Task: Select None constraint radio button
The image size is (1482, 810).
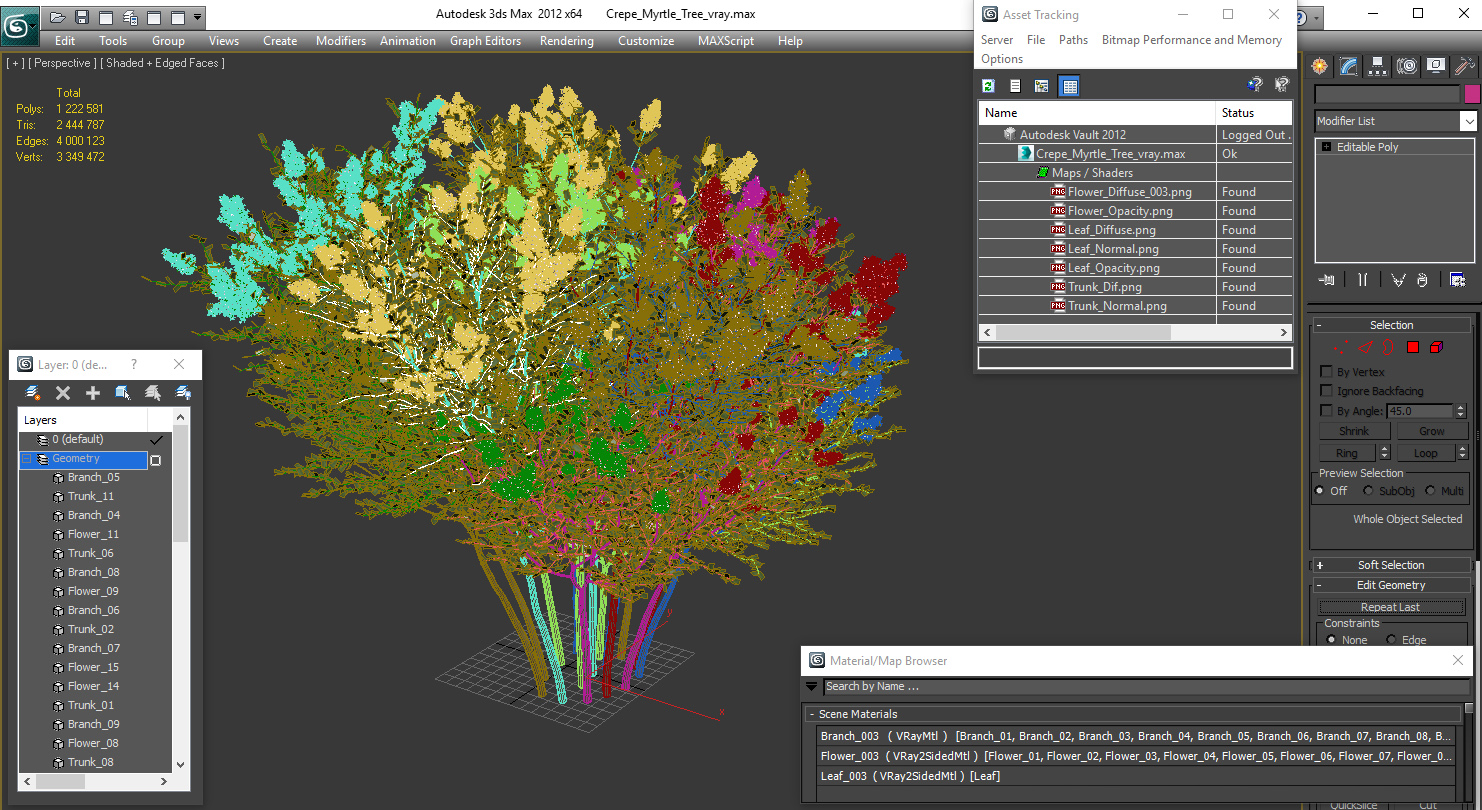Action: click(x=1331, y=640)
